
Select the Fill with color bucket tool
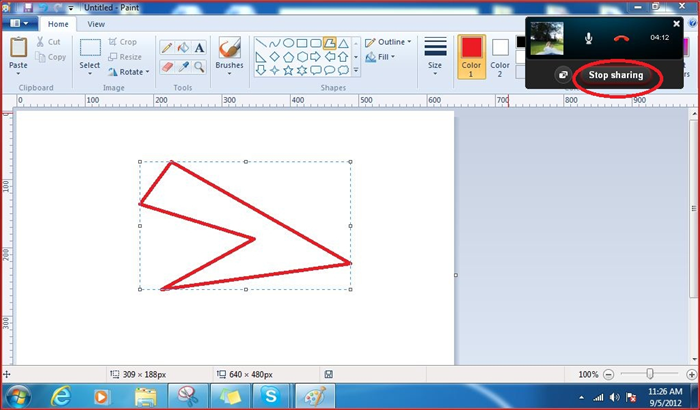[x=183, y=47]
